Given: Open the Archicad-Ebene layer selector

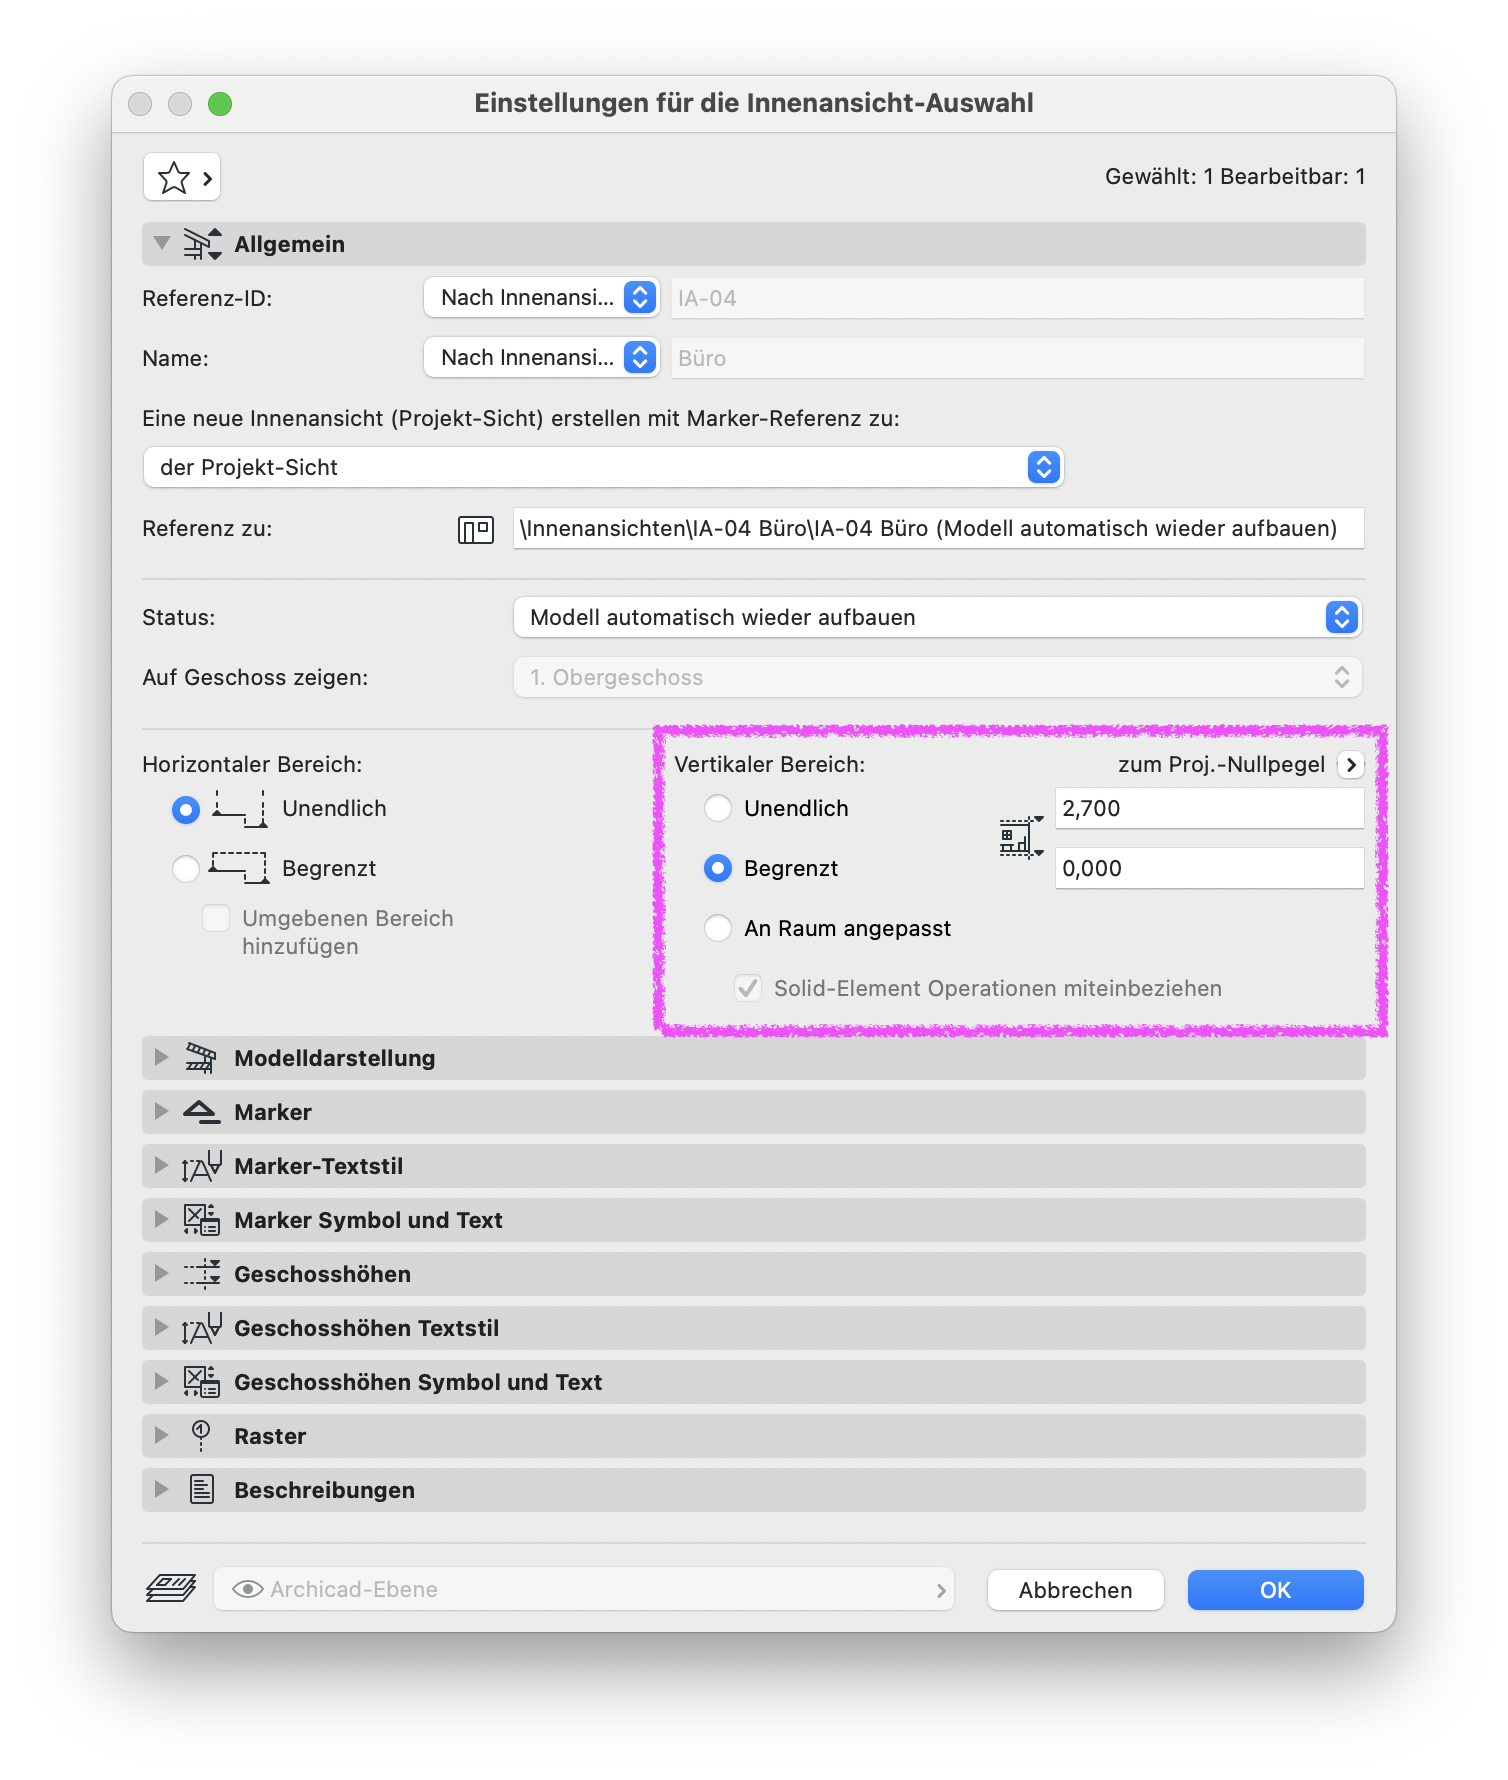Looking at the screenshot, I should [x=584, y=1589].
